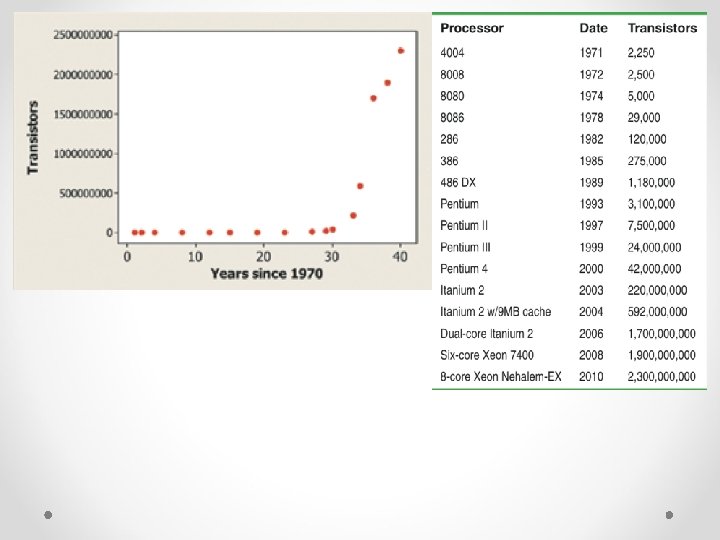Select the date 1997 cell
Image resolution: width=720 pixels, height=540 pixels.
(591, 225)
